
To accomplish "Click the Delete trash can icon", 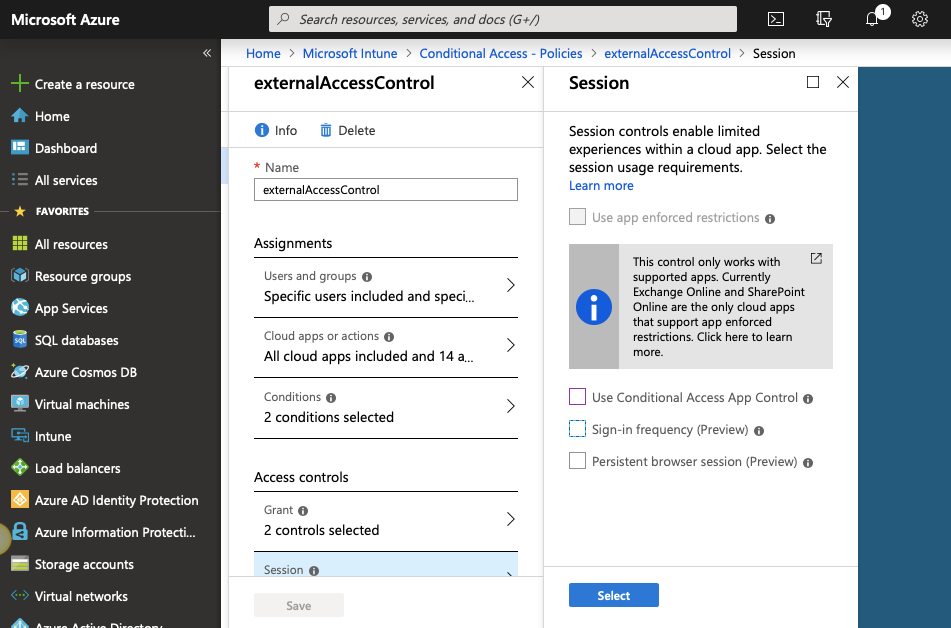I will tap(326, 130).
